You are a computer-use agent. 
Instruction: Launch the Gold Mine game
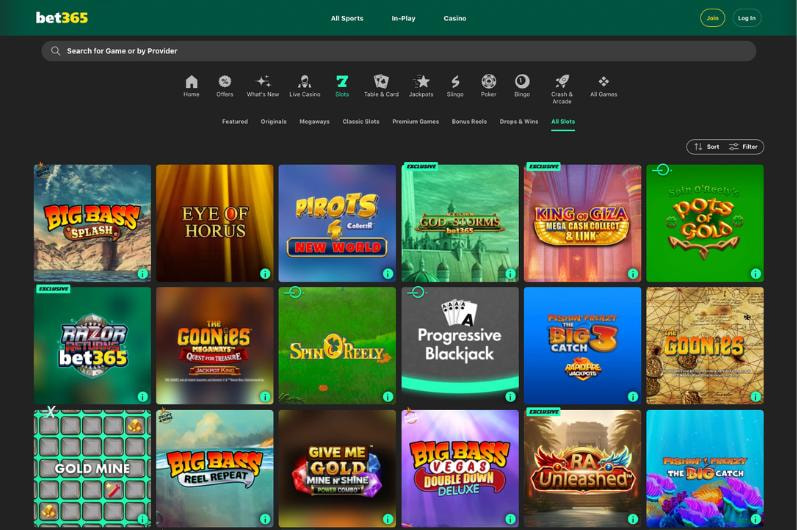pos(93,469)
